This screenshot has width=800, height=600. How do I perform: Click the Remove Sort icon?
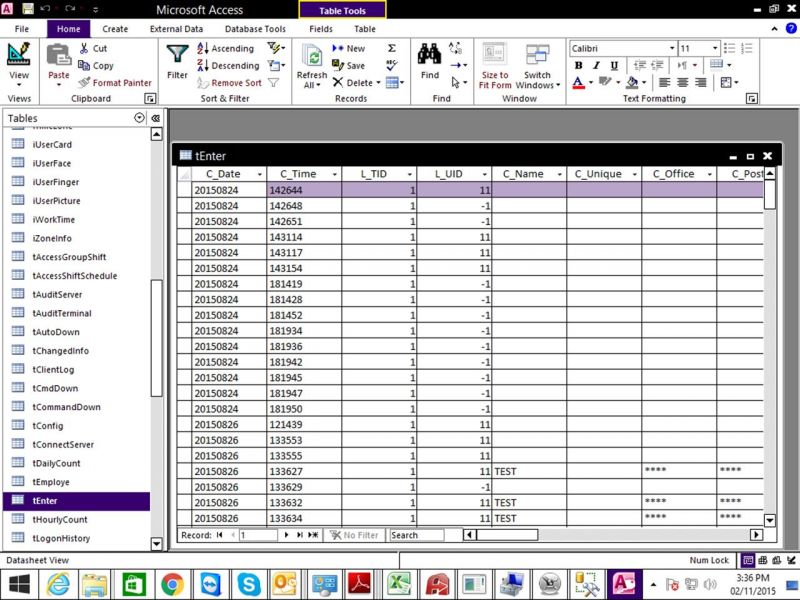[229, 83]
